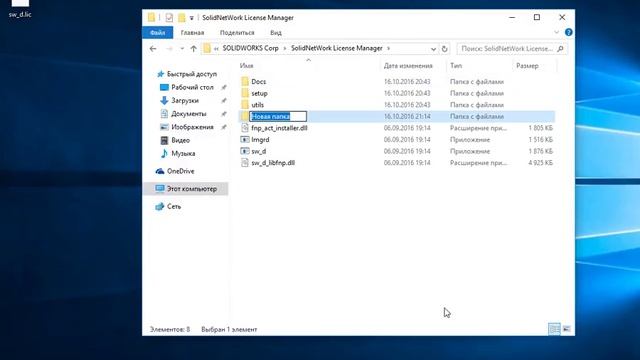The height and width of the screenshot is (360, 640).
Task: Sort by the Имя column header
Action: [247, 66]
